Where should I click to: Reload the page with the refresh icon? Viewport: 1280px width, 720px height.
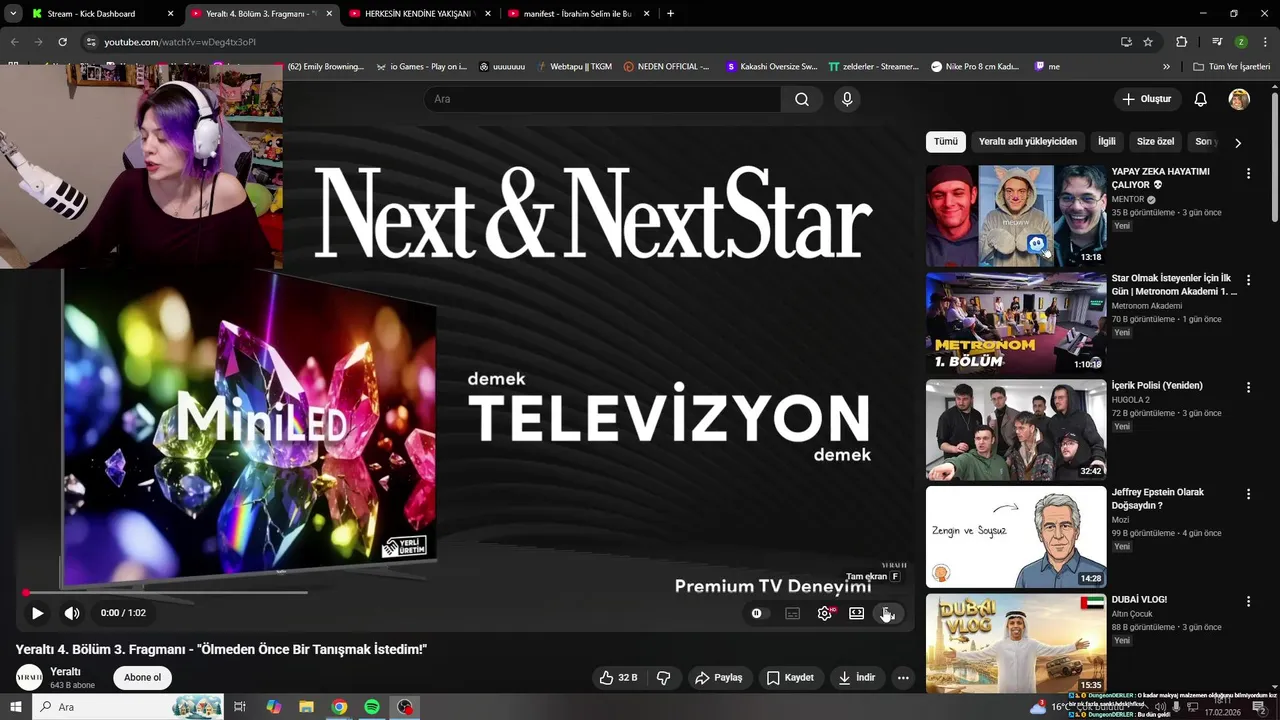62,42
